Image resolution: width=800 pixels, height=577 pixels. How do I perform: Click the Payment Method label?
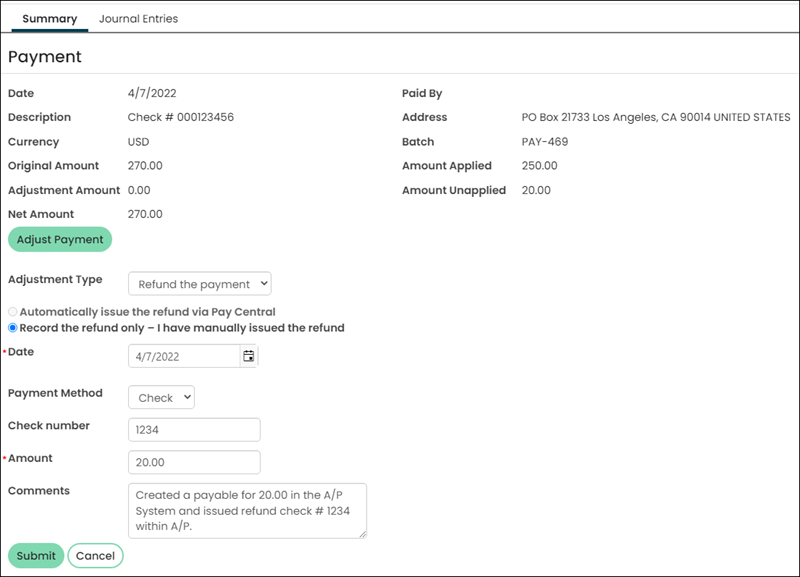coord(55,393)
